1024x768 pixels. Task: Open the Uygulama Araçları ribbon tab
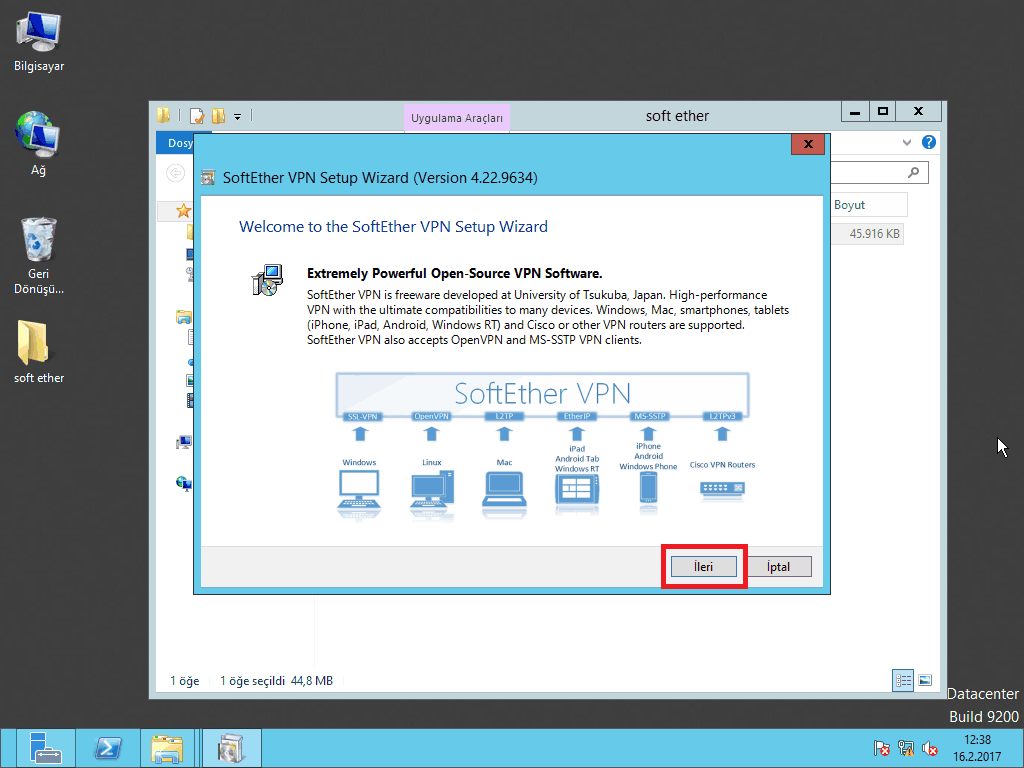tap(457, 118)
